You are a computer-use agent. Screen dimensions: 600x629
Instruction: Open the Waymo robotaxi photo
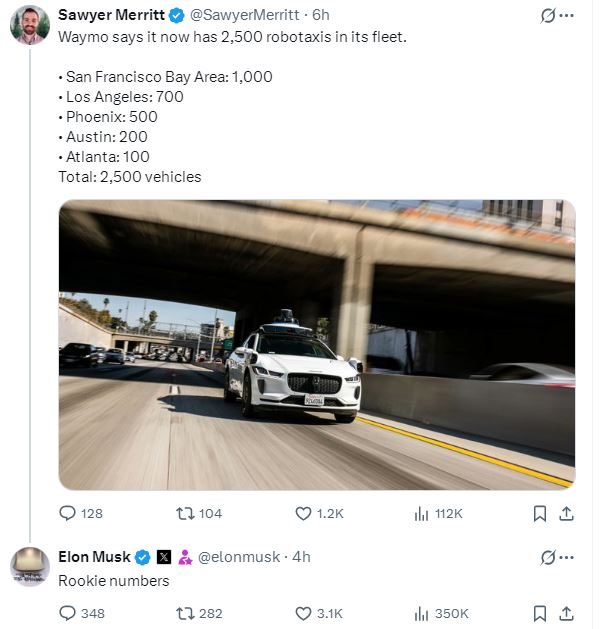tap(316, 344)
